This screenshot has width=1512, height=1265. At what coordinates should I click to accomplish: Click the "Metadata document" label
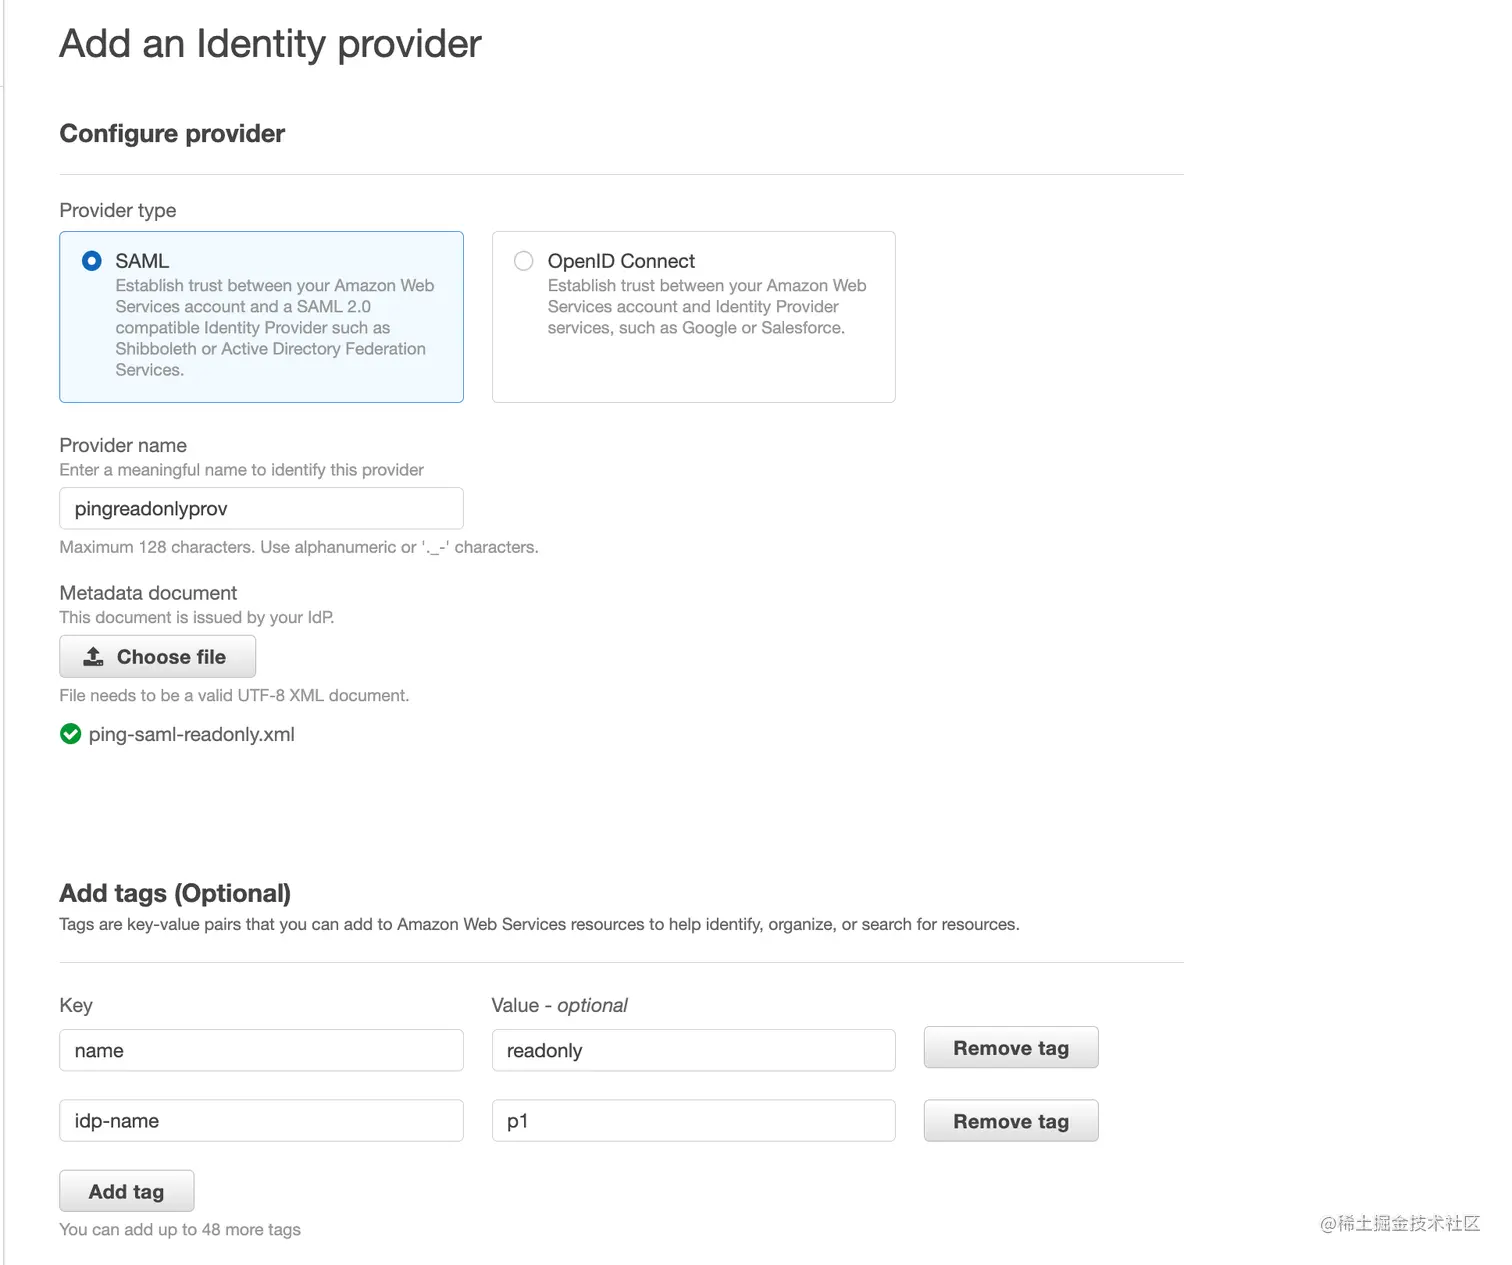point(148,593)
